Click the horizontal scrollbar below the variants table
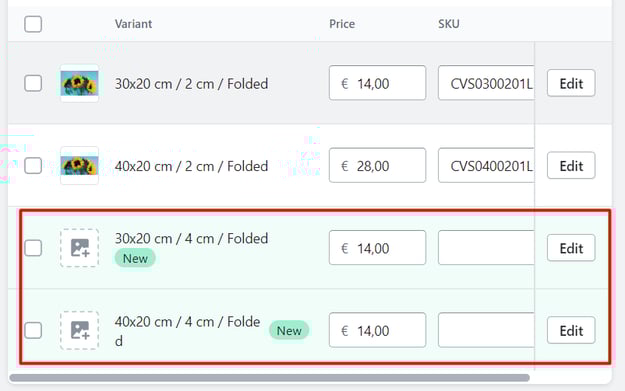625x391 pixels. click(x=269, y=377)
